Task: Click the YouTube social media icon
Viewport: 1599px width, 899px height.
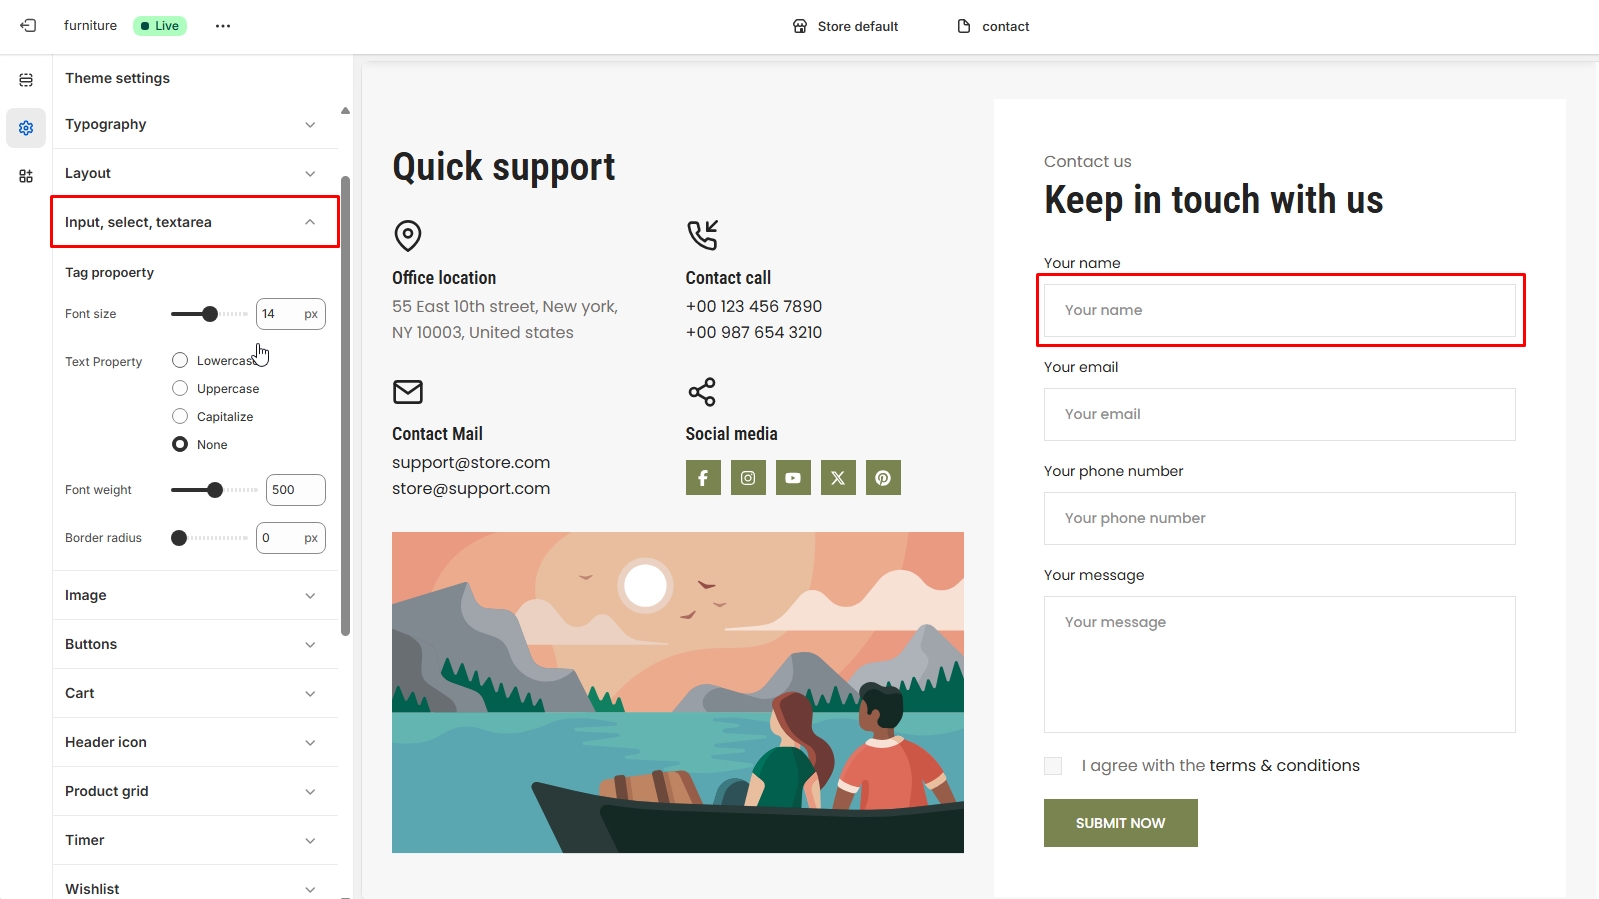Action: [x=793, y=478]
